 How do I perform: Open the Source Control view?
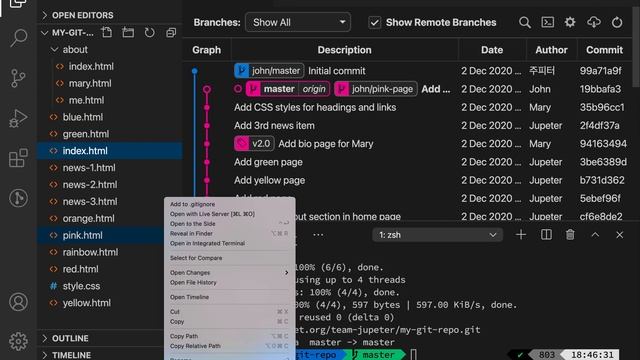click(x=18, y=78)
